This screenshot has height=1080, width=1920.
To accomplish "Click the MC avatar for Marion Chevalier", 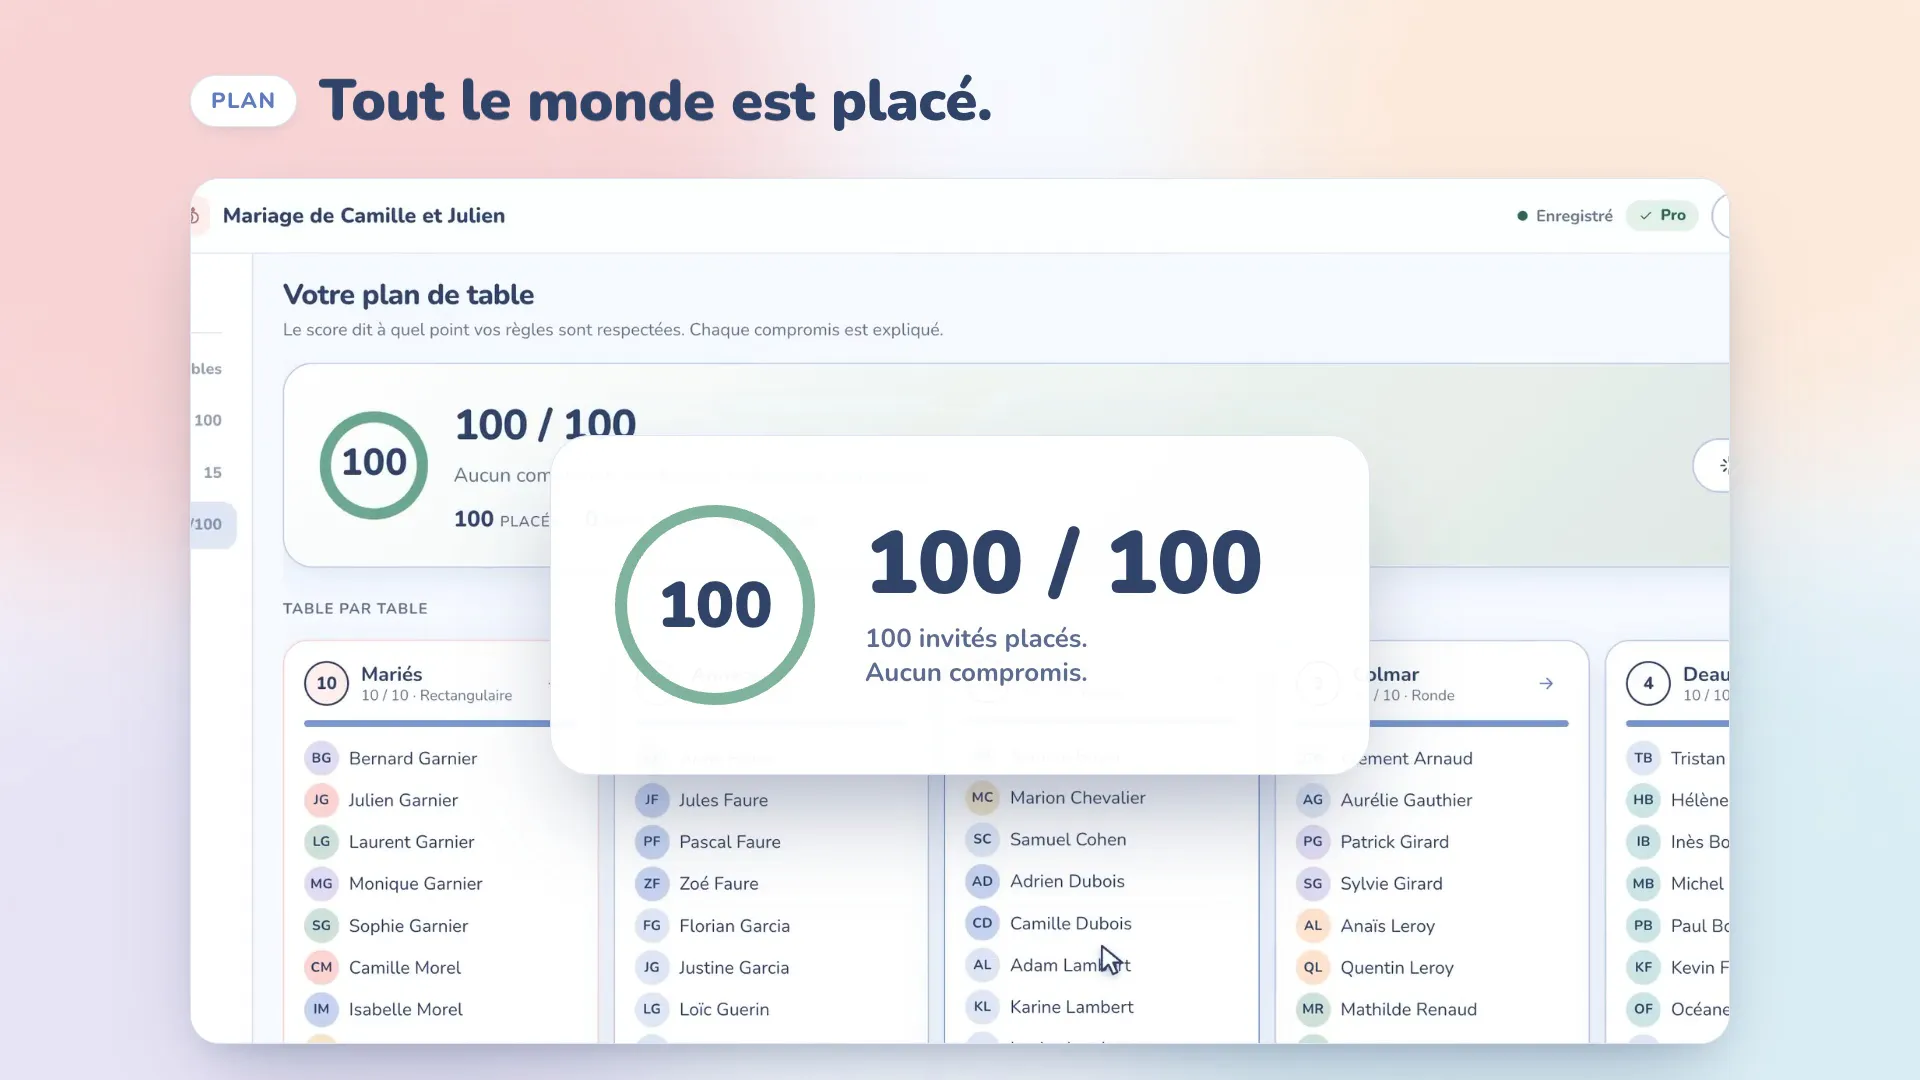I will point(982,798).
